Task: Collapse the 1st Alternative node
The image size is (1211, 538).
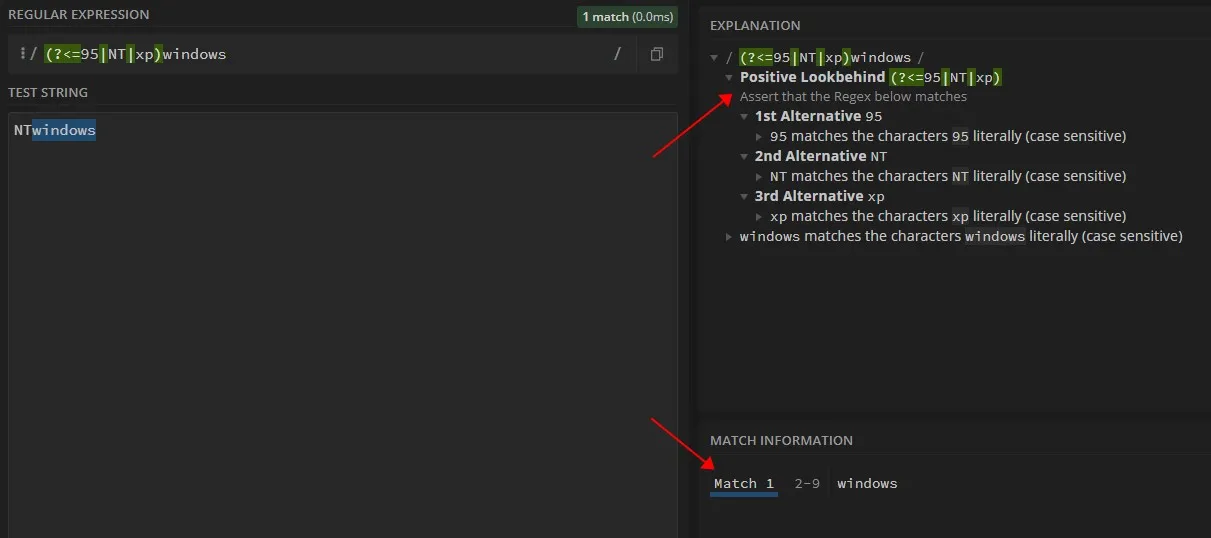Action: 744,117
